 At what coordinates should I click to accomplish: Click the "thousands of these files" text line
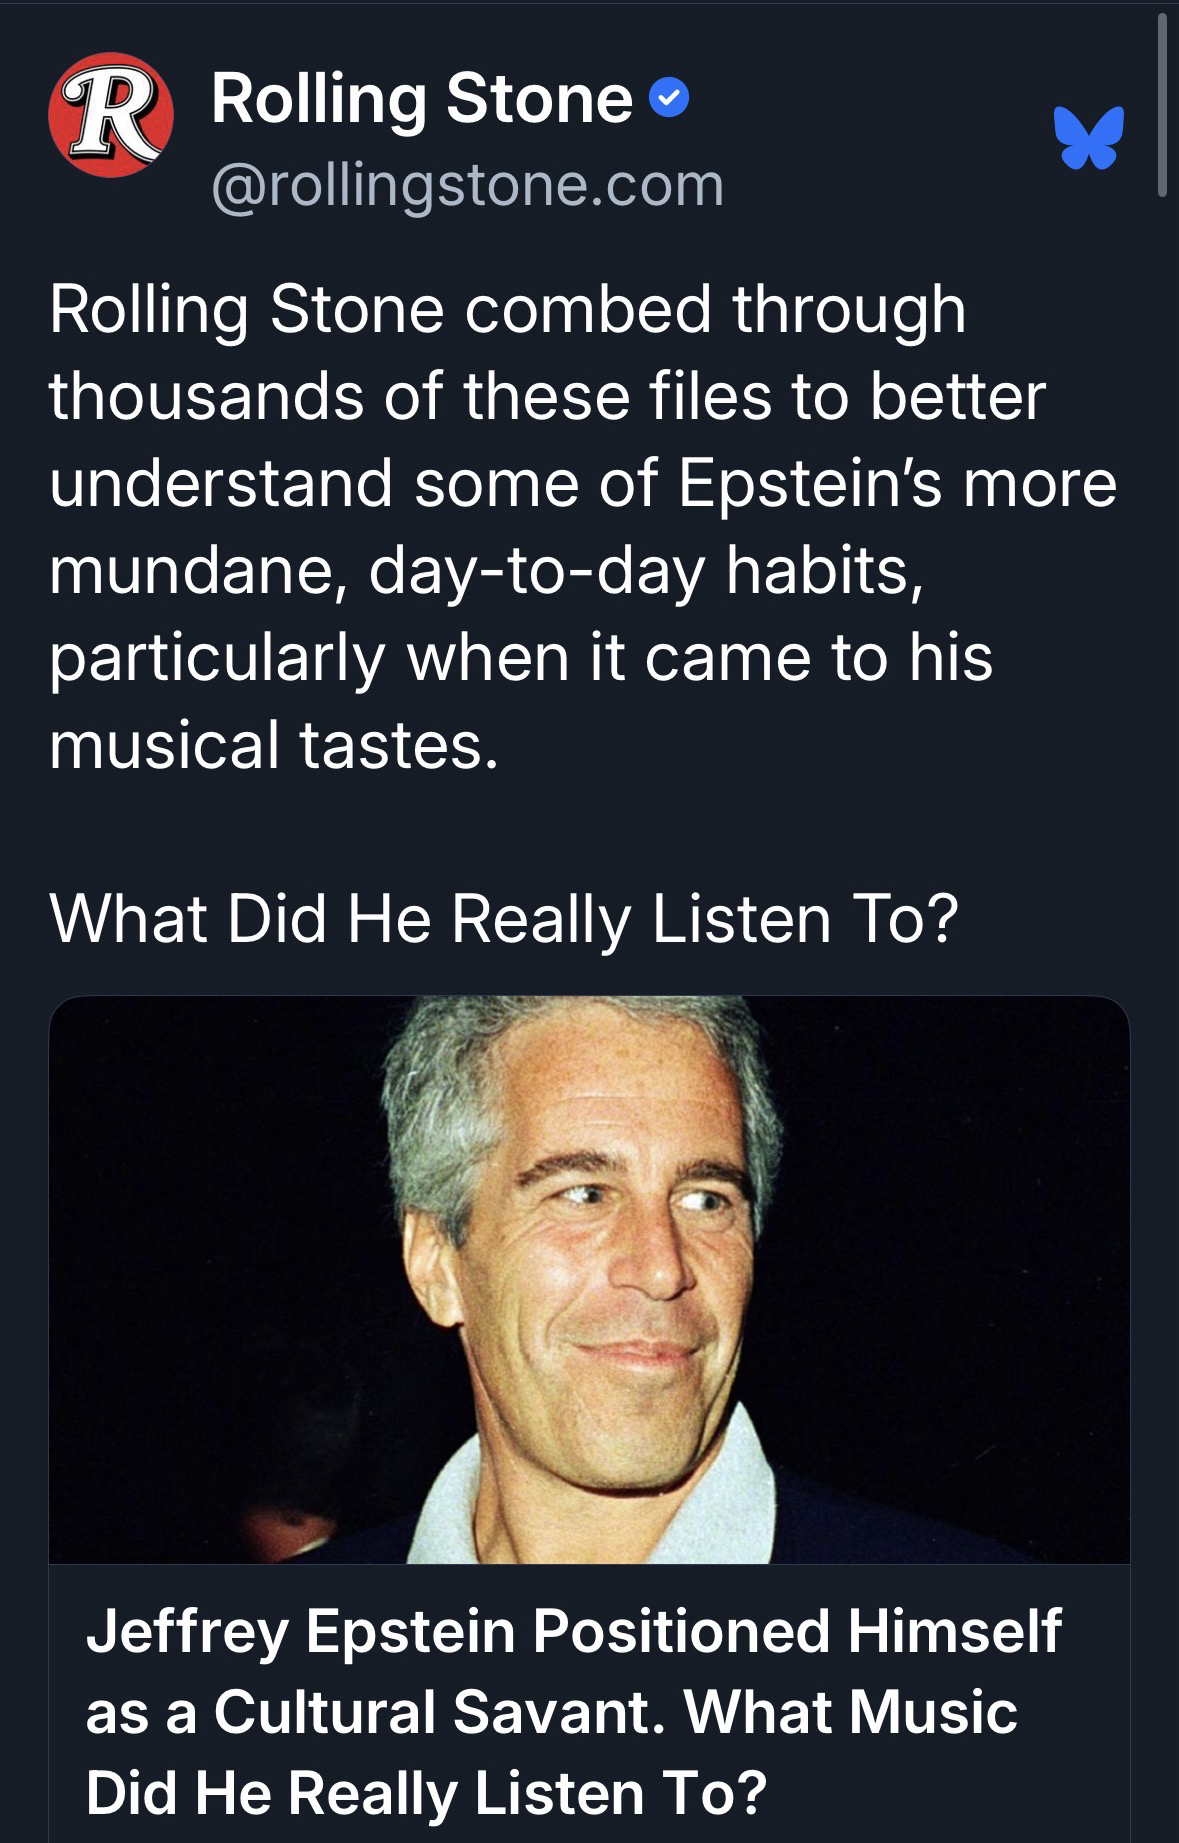tap(547, 396)
